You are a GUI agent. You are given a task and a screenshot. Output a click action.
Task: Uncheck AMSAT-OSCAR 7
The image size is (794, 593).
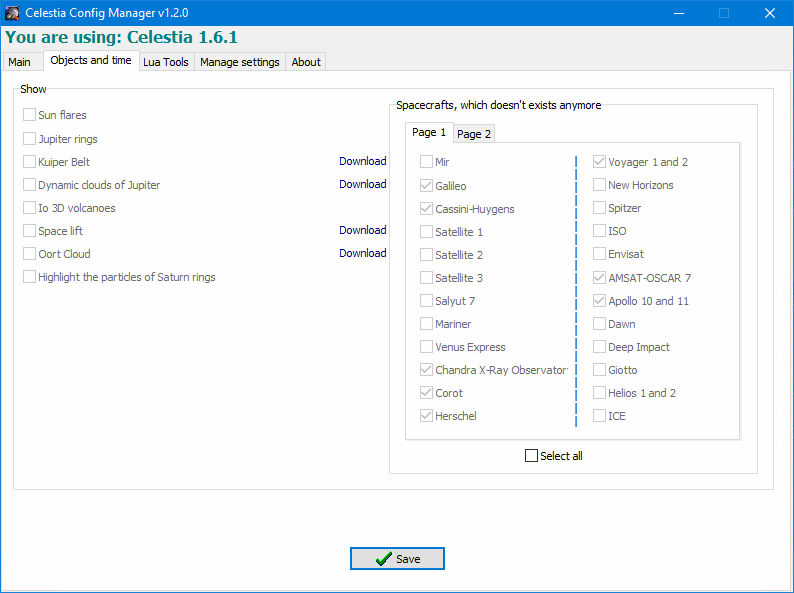click(600, 278)
